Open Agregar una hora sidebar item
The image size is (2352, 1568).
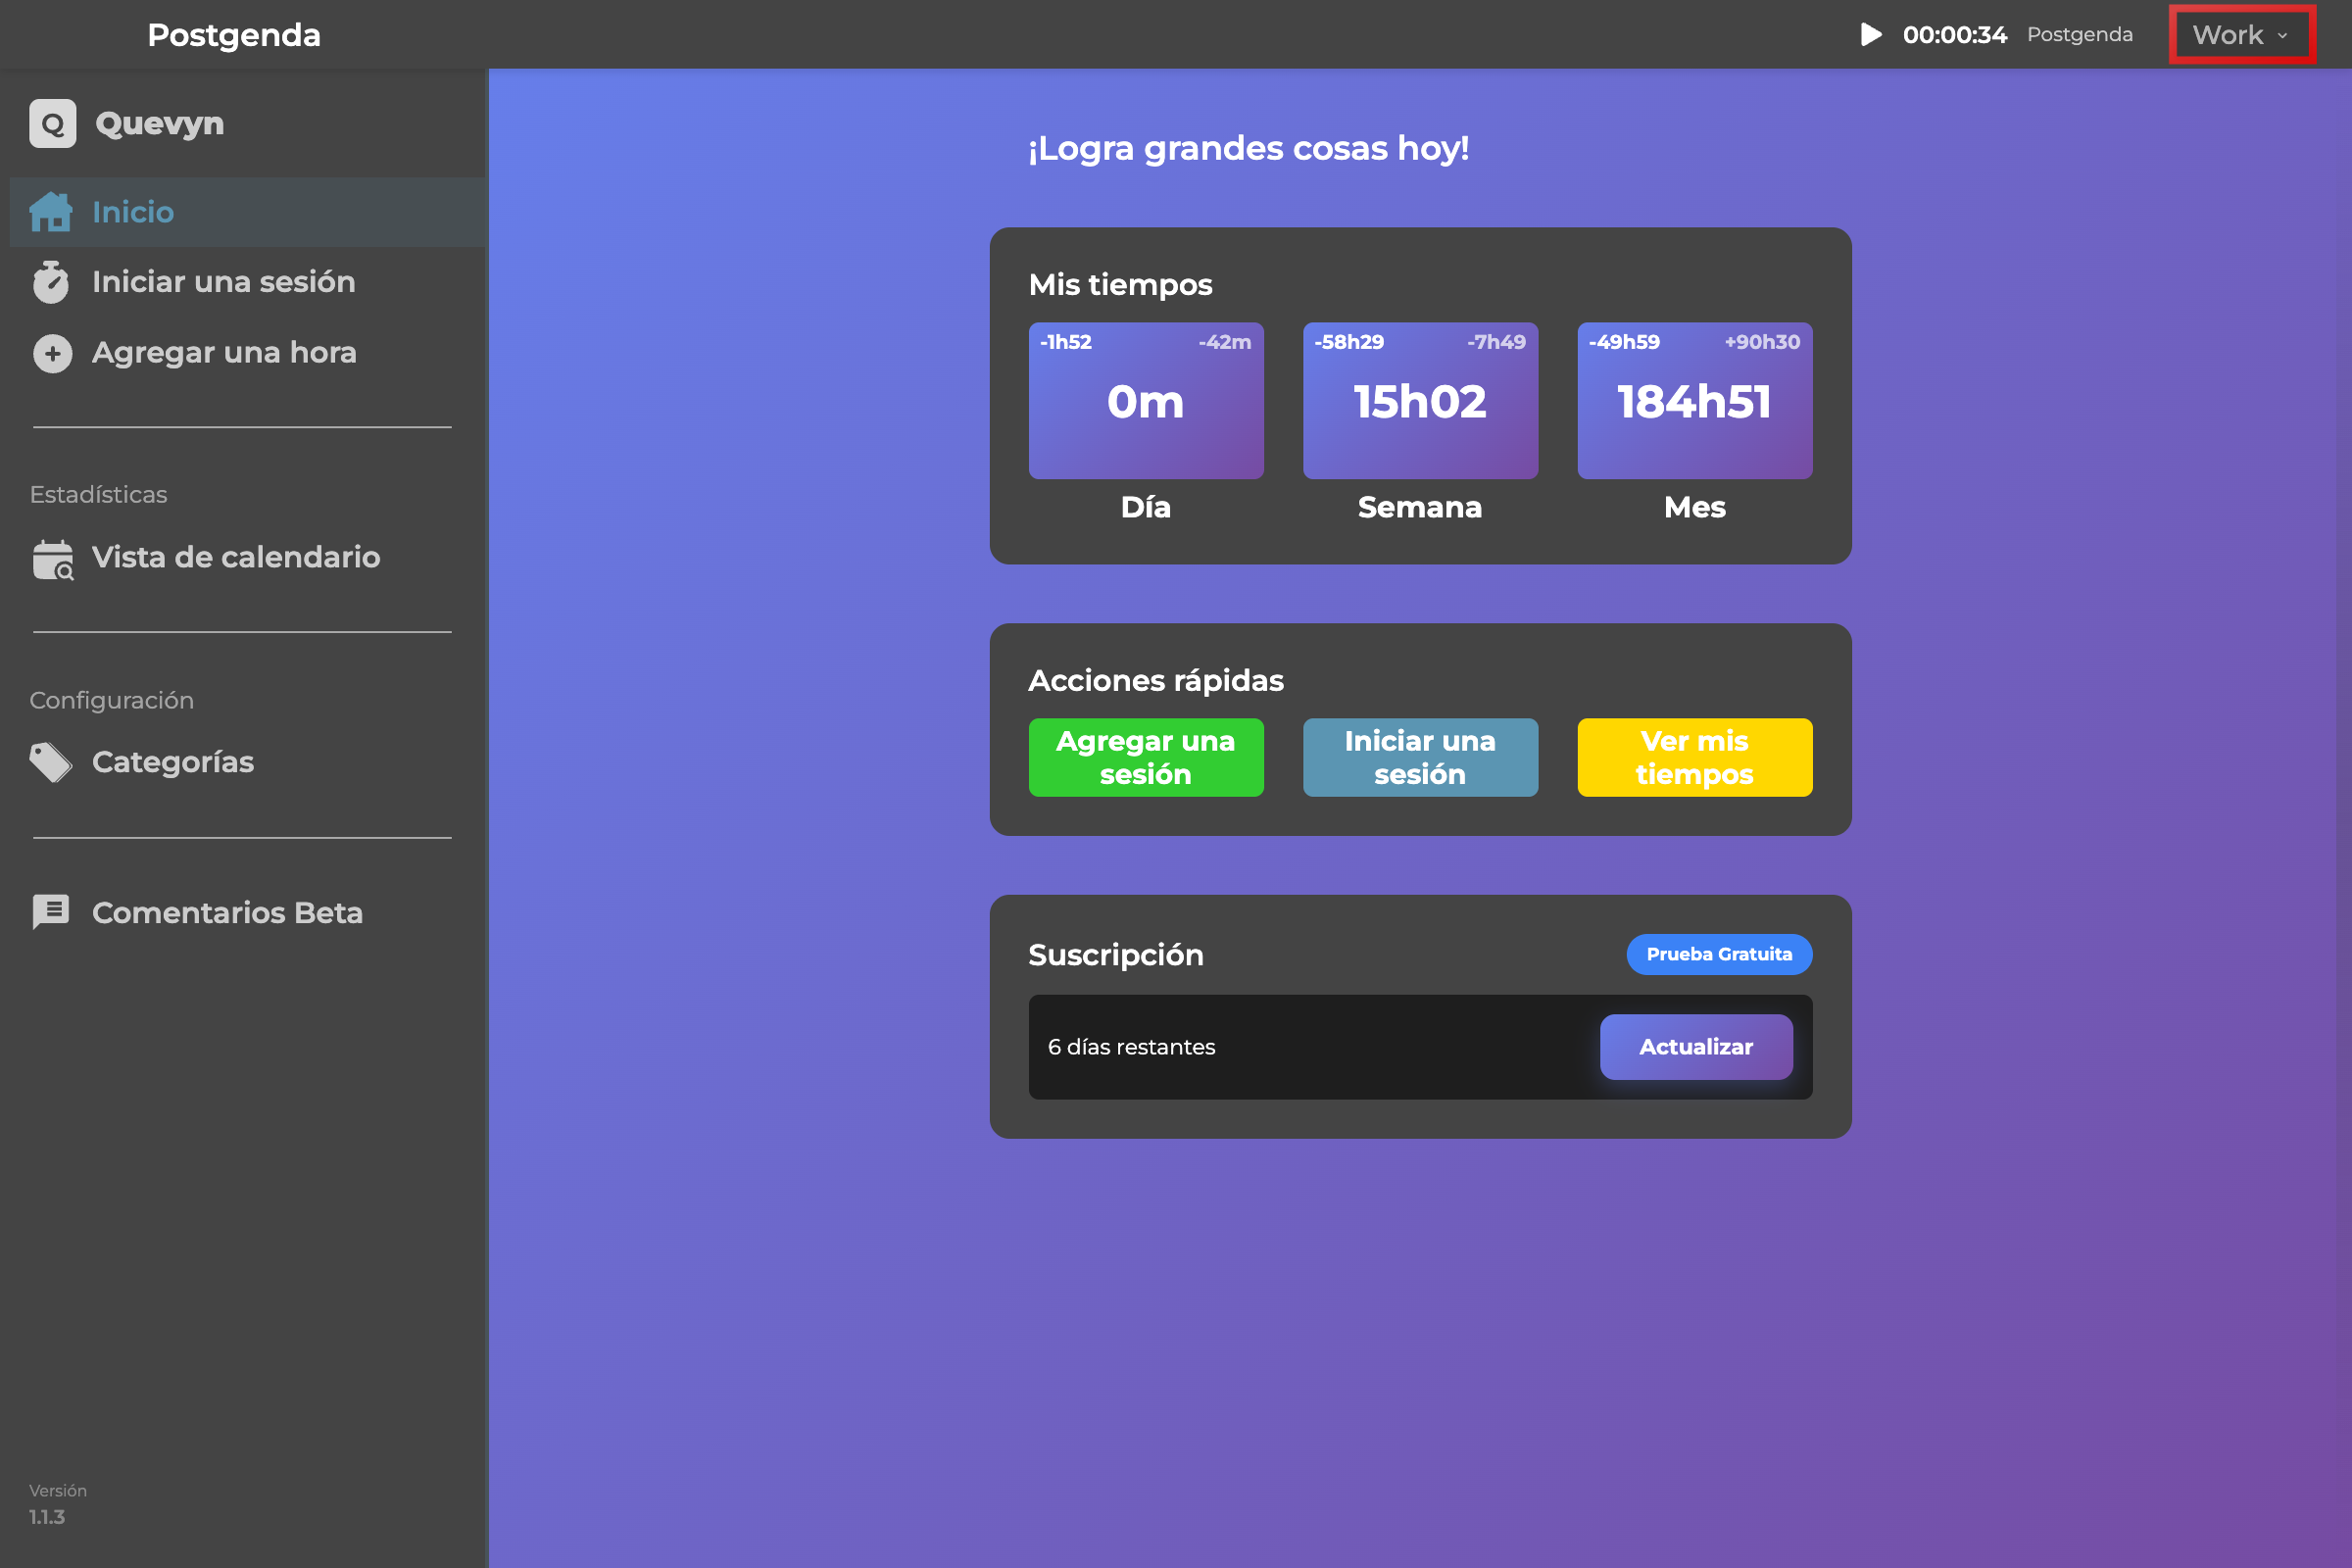coord(248,353)
